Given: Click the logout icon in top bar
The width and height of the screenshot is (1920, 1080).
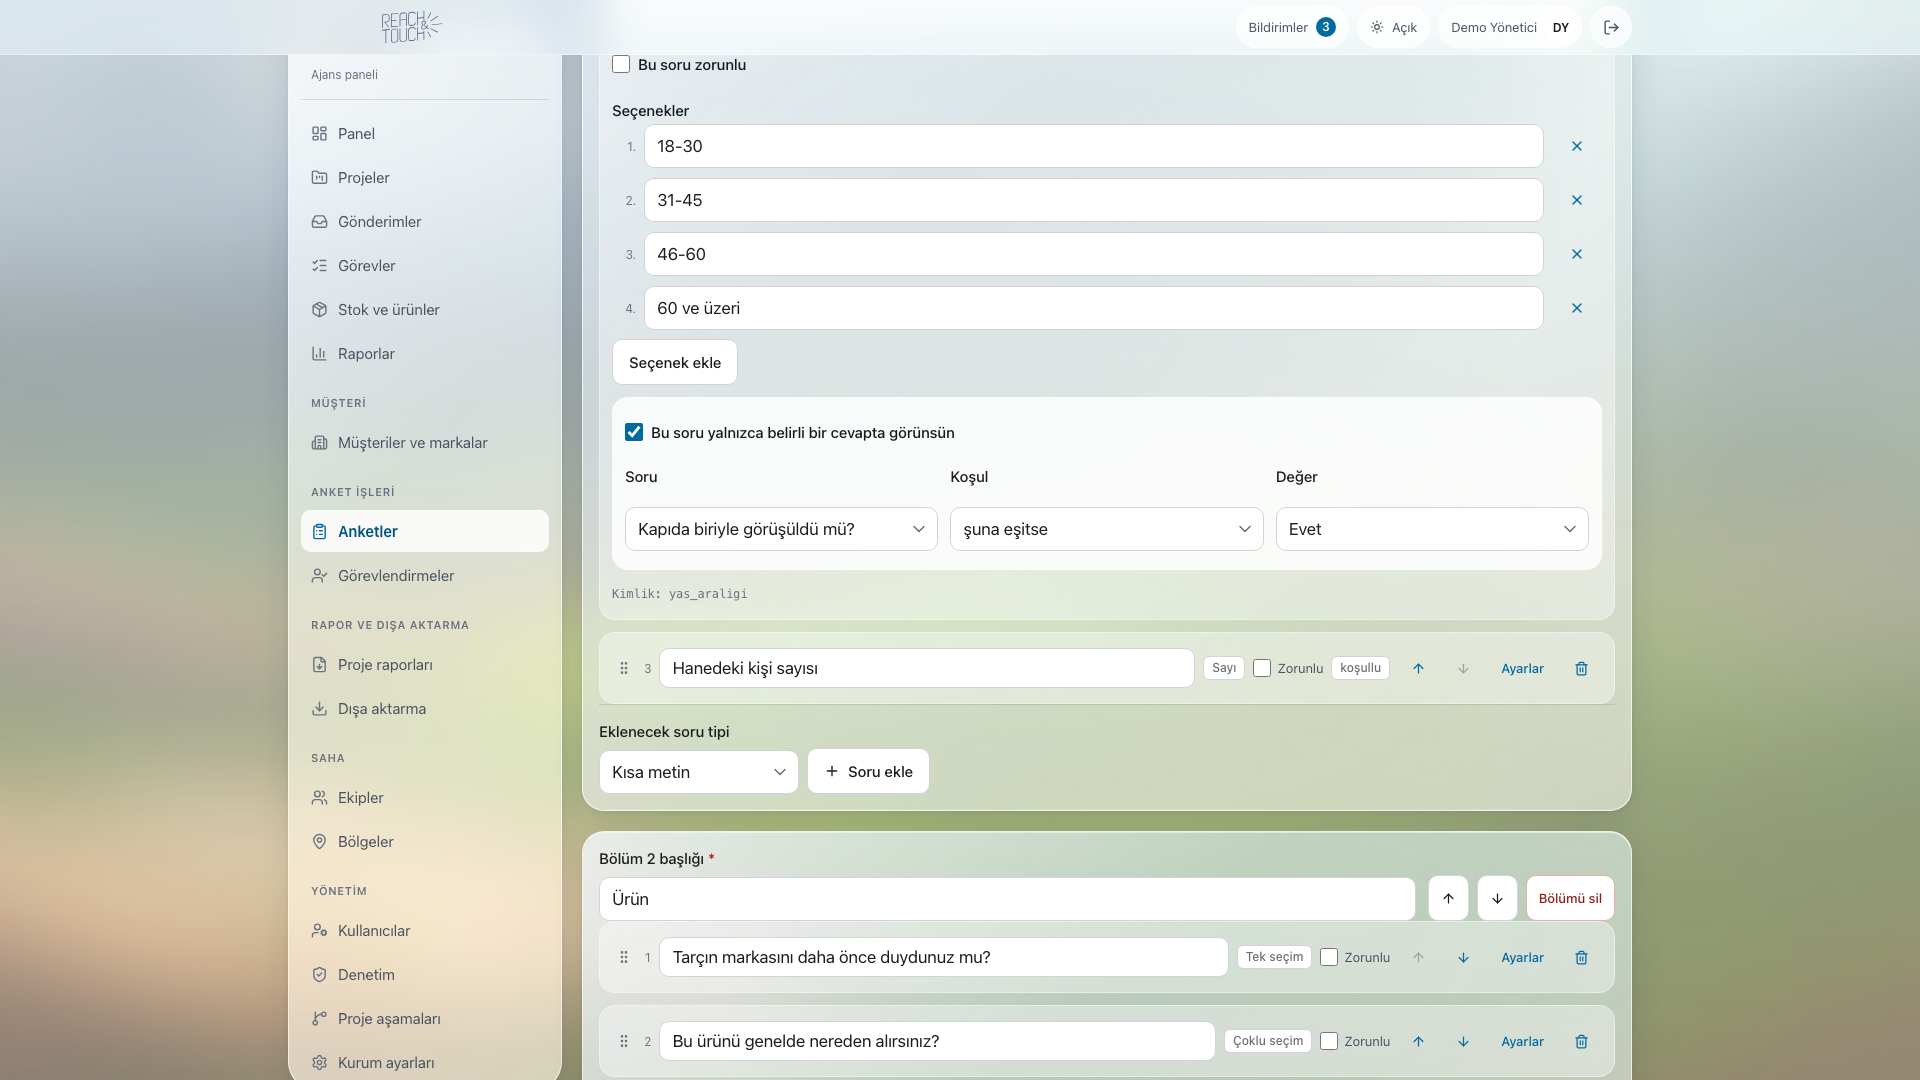Looking at the screenshot, I should point(1611,27).
